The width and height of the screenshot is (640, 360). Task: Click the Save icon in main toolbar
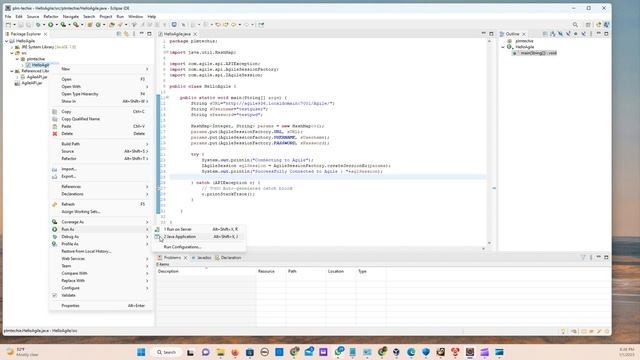21,25
